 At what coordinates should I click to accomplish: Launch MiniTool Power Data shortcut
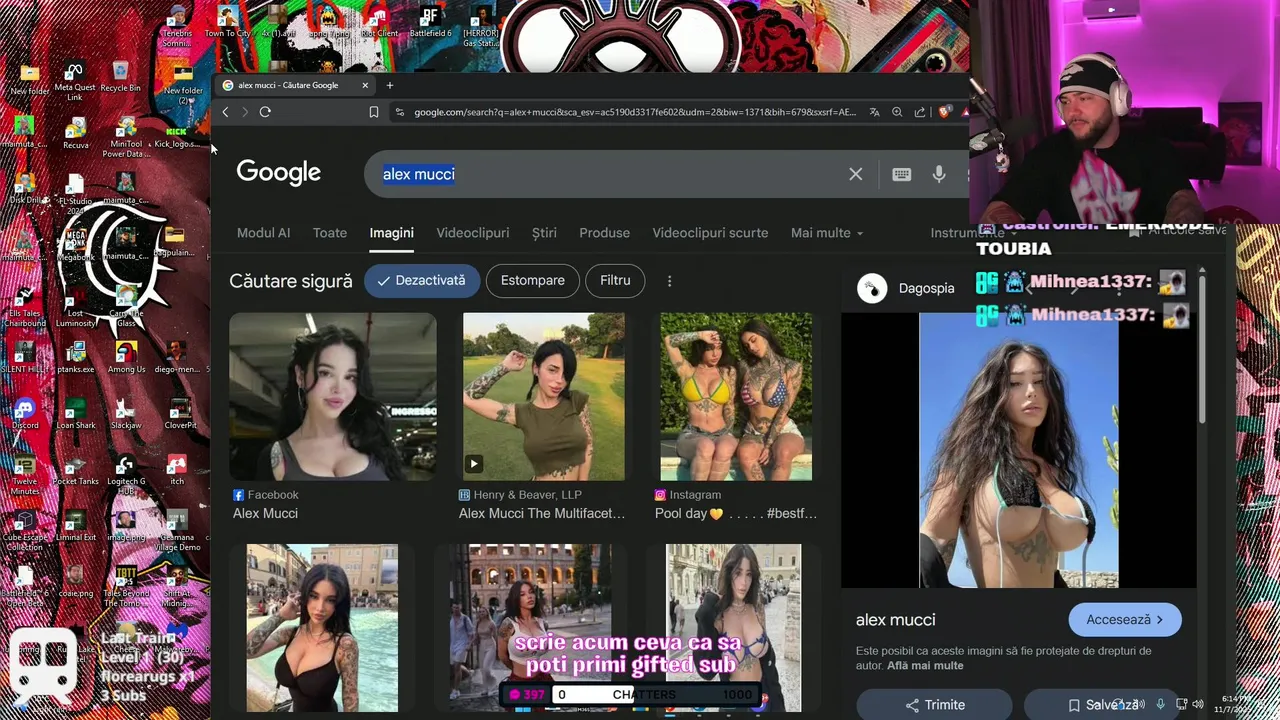[x=126, y=138]
